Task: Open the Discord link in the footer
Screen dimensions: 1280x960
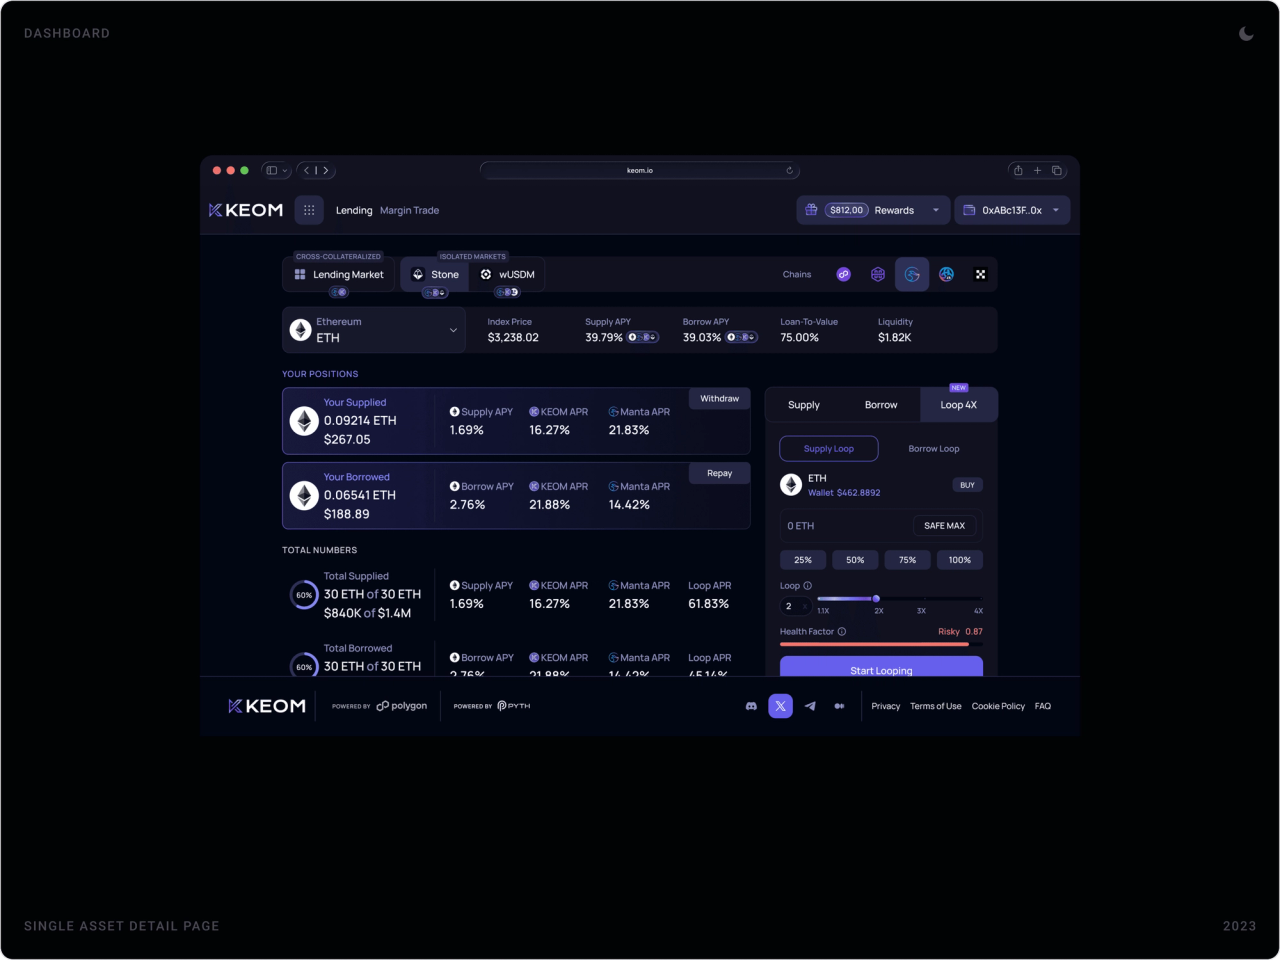Action: coord(751,706)
